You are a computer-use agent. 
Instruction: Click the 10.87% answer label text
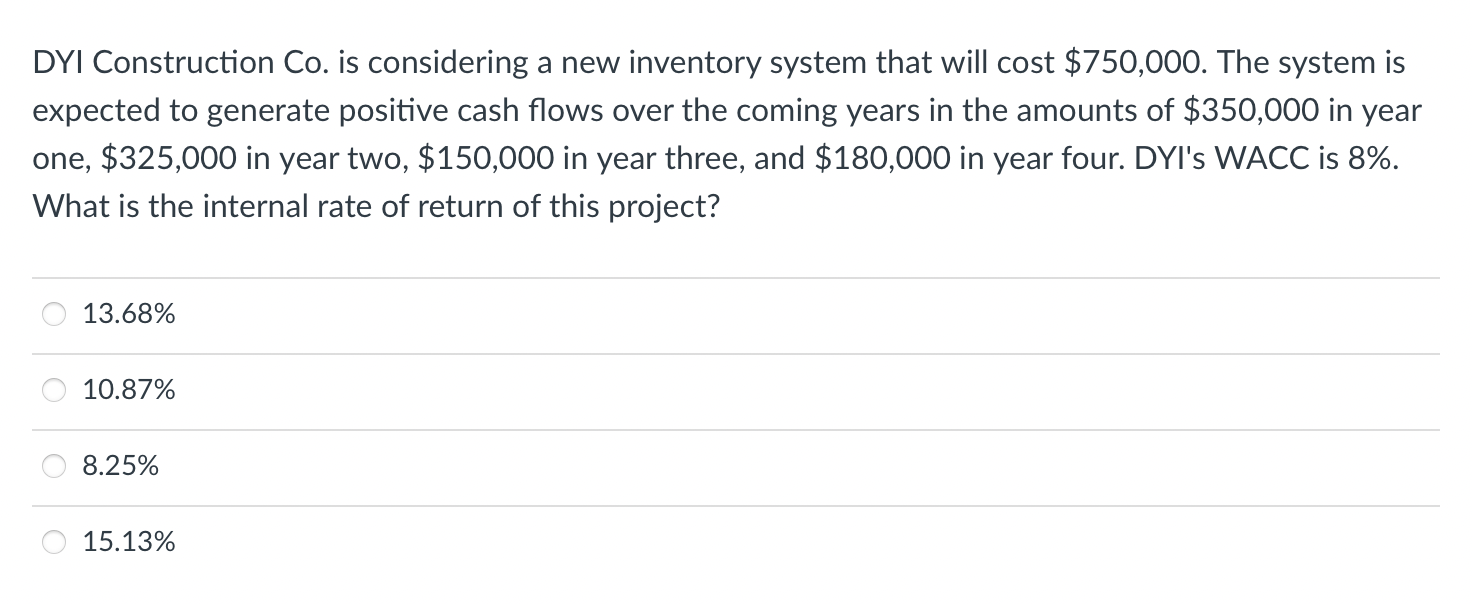tap(128, 390)
